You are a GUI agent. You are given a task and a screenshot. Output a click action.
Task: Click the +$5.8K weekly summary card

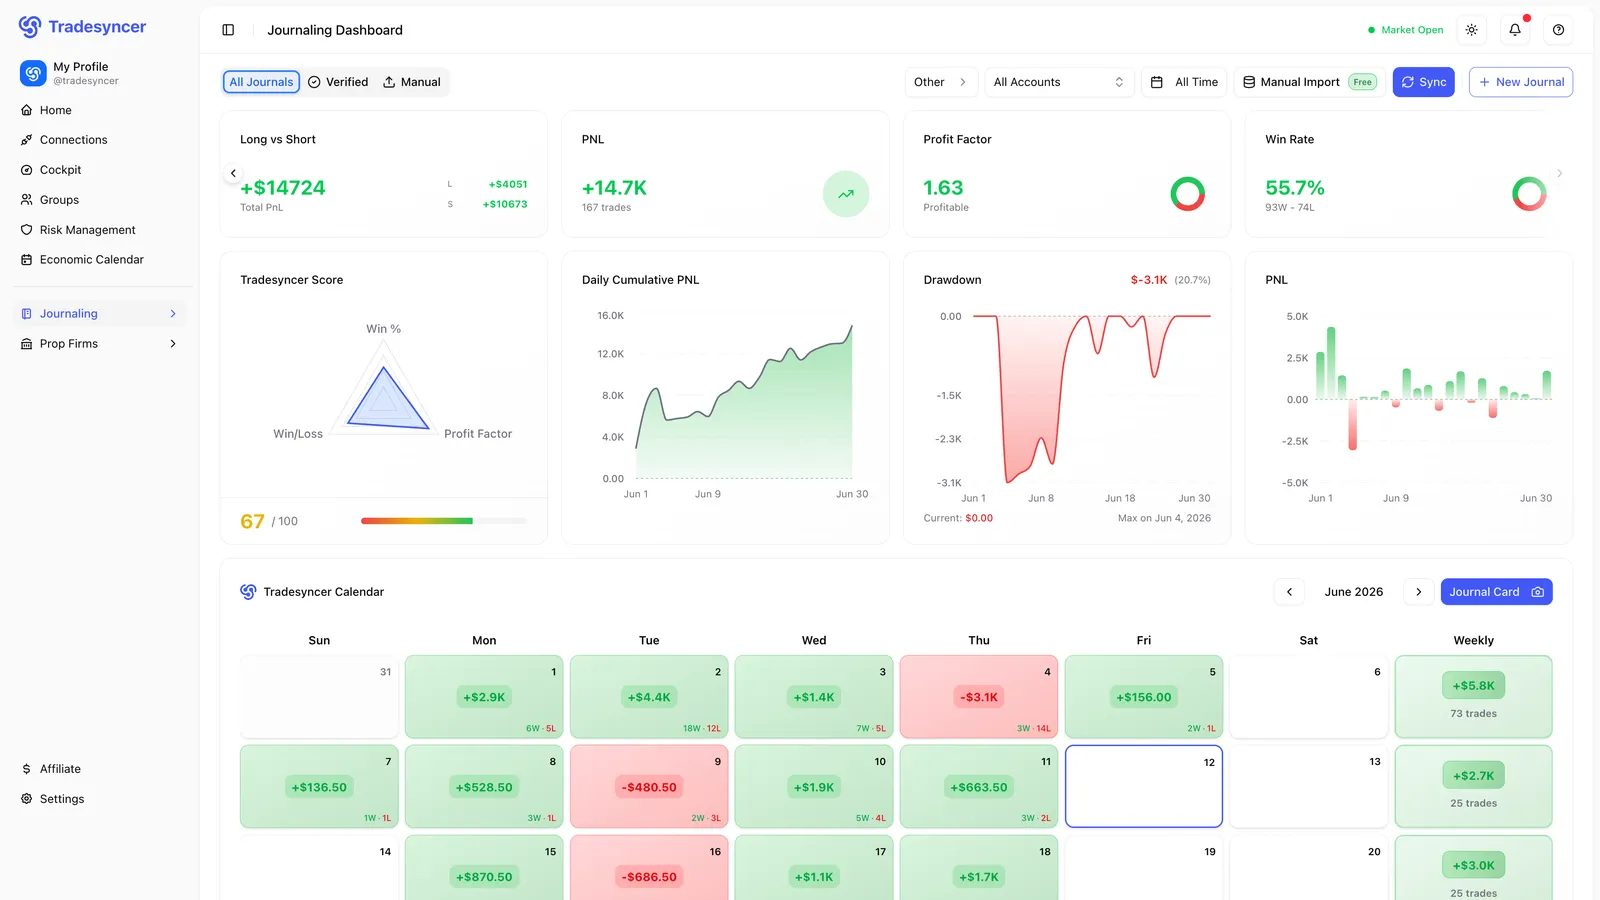tap(1474, 696)
